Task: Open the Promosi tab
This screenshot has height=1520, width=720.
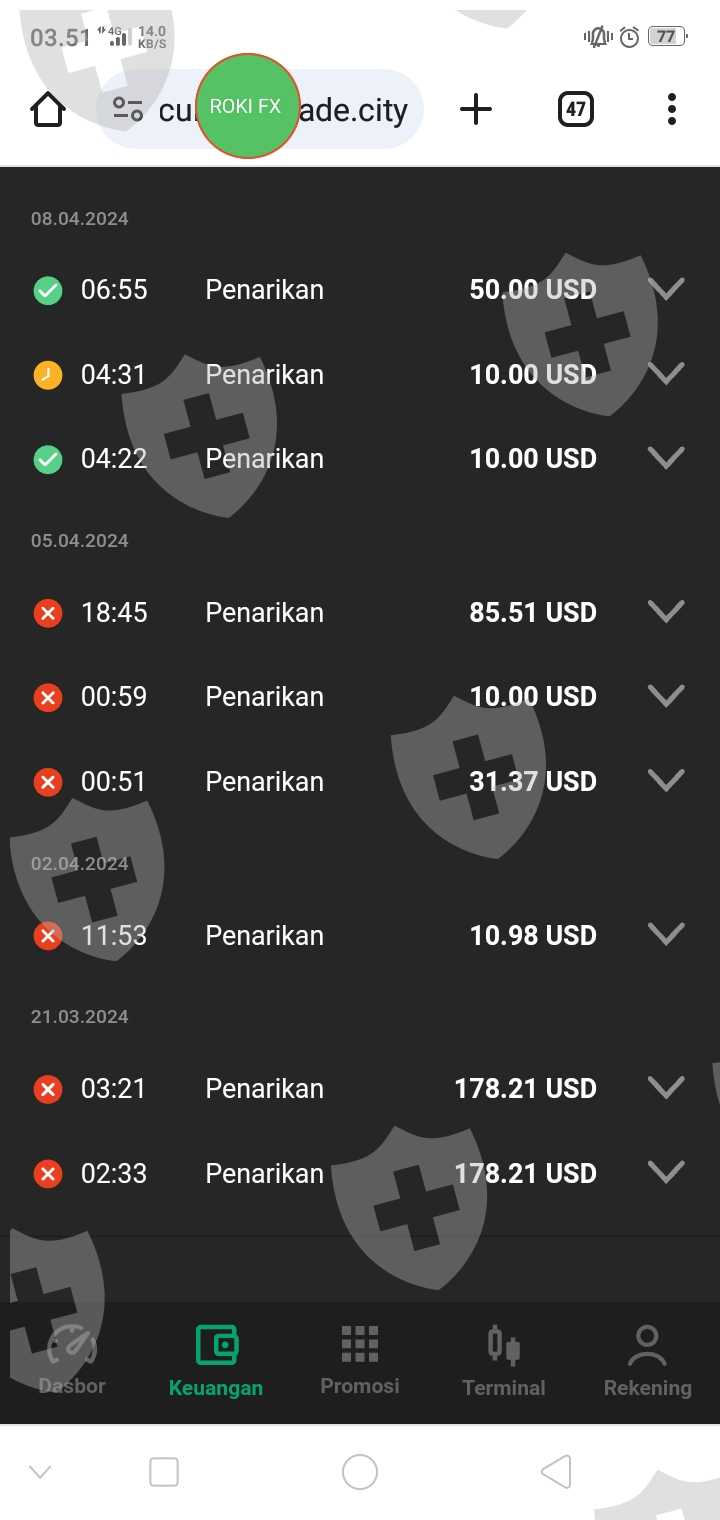Action: (360, 1360)
